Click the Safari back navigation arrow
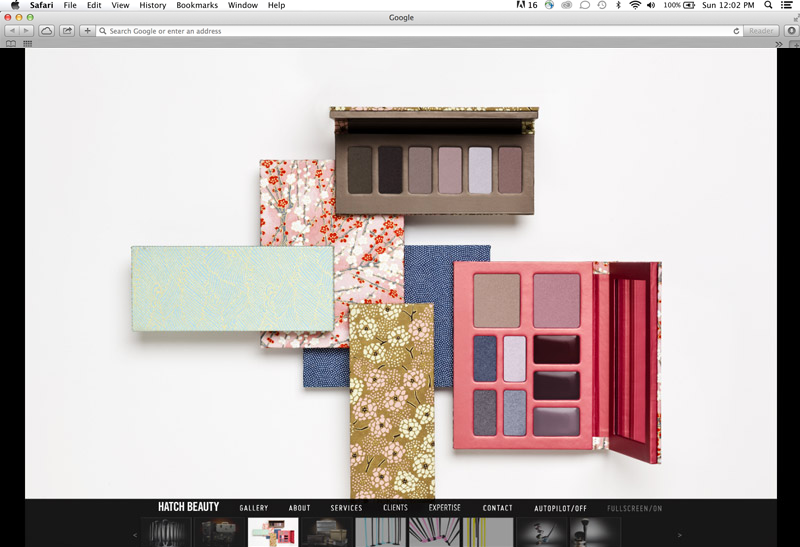The height and width of the screenshot is (547, 800). pos(11,31)
